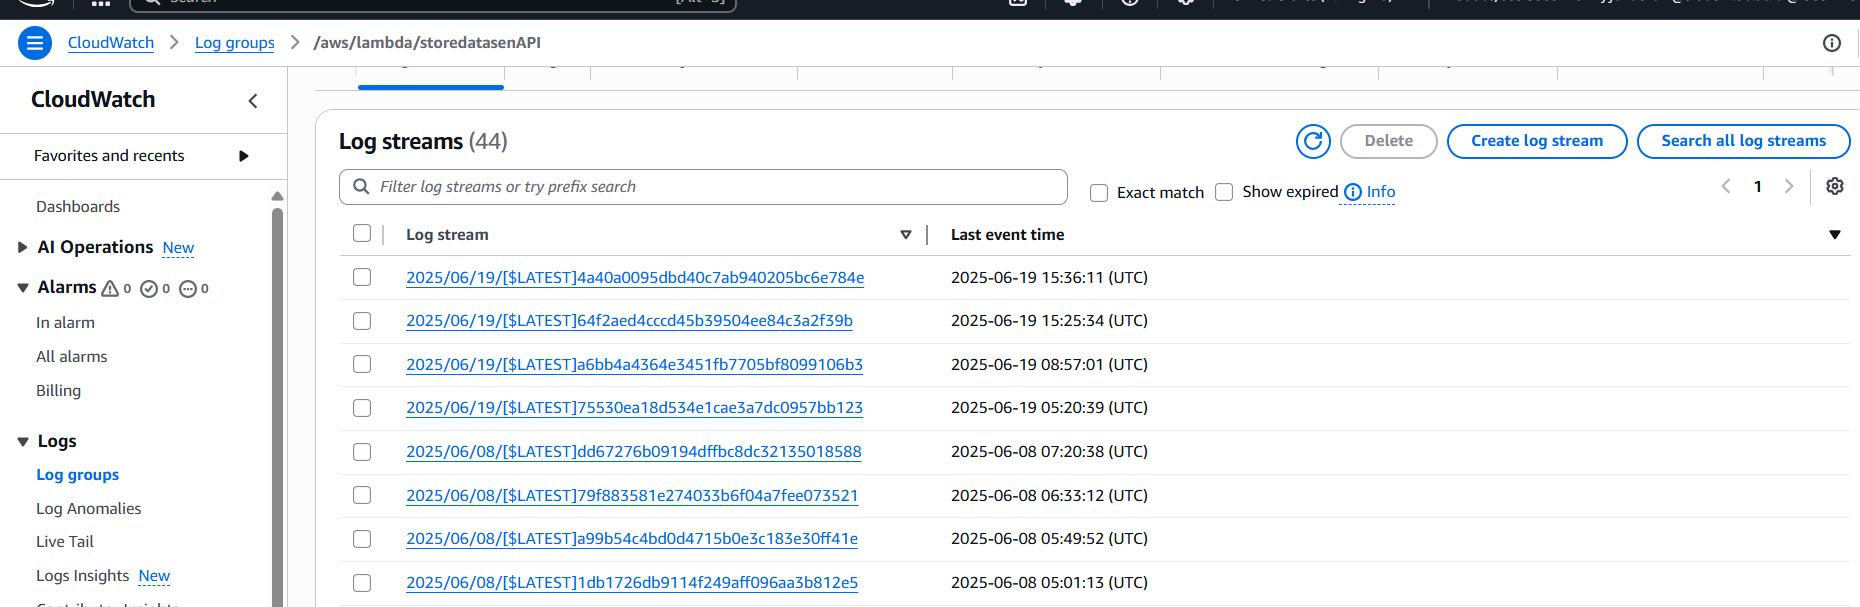Open Log Anomalies in the sidebar

pos(88,509)
